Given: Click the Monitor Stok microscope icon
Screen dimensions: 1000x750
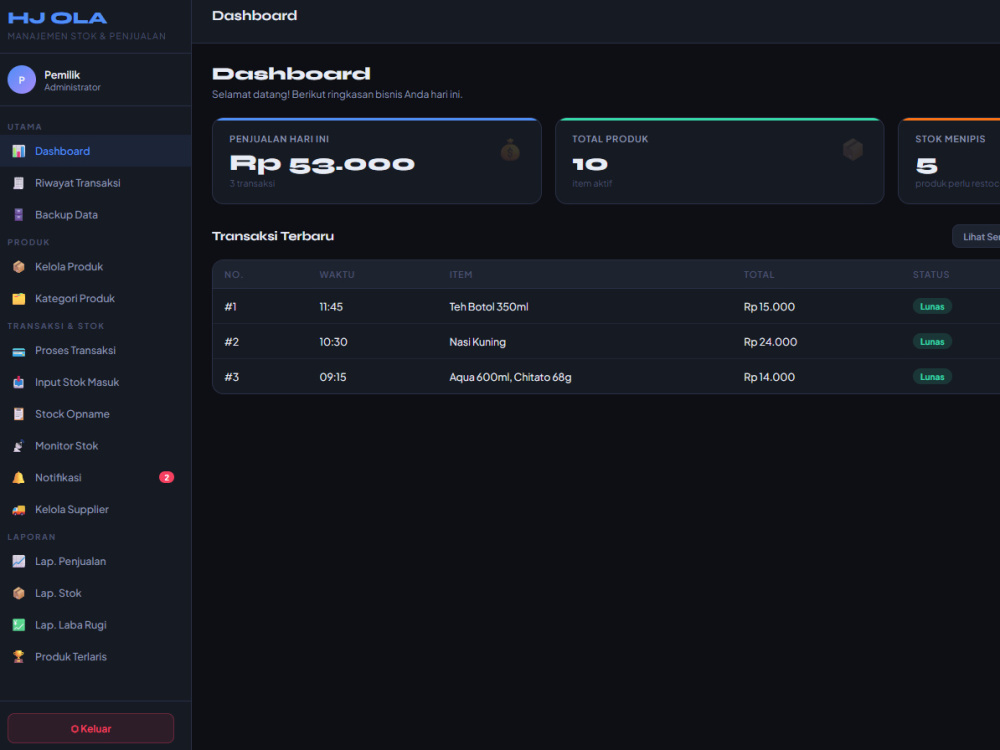Looking at the screenshot, I should click(18, 446).
